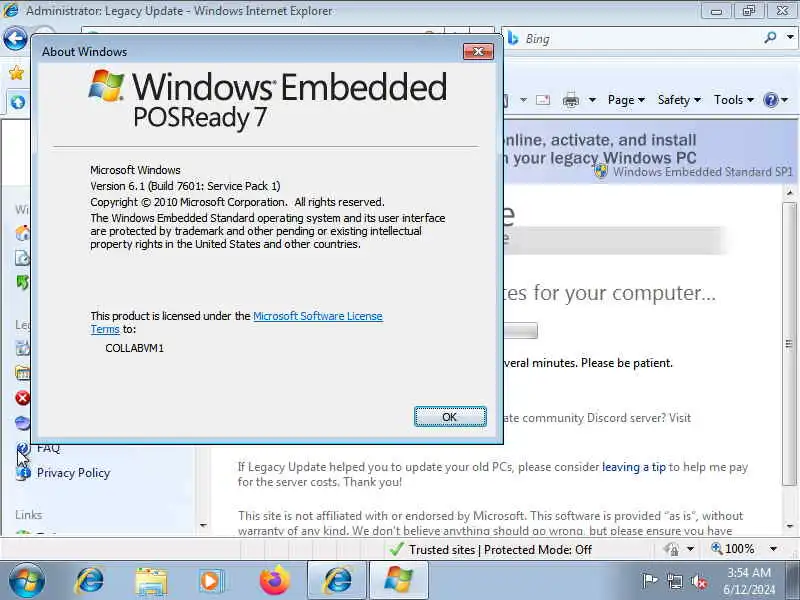Screen dimensions: 800x600
Task: Open the Page menu
Action: [x=626, y=100]
